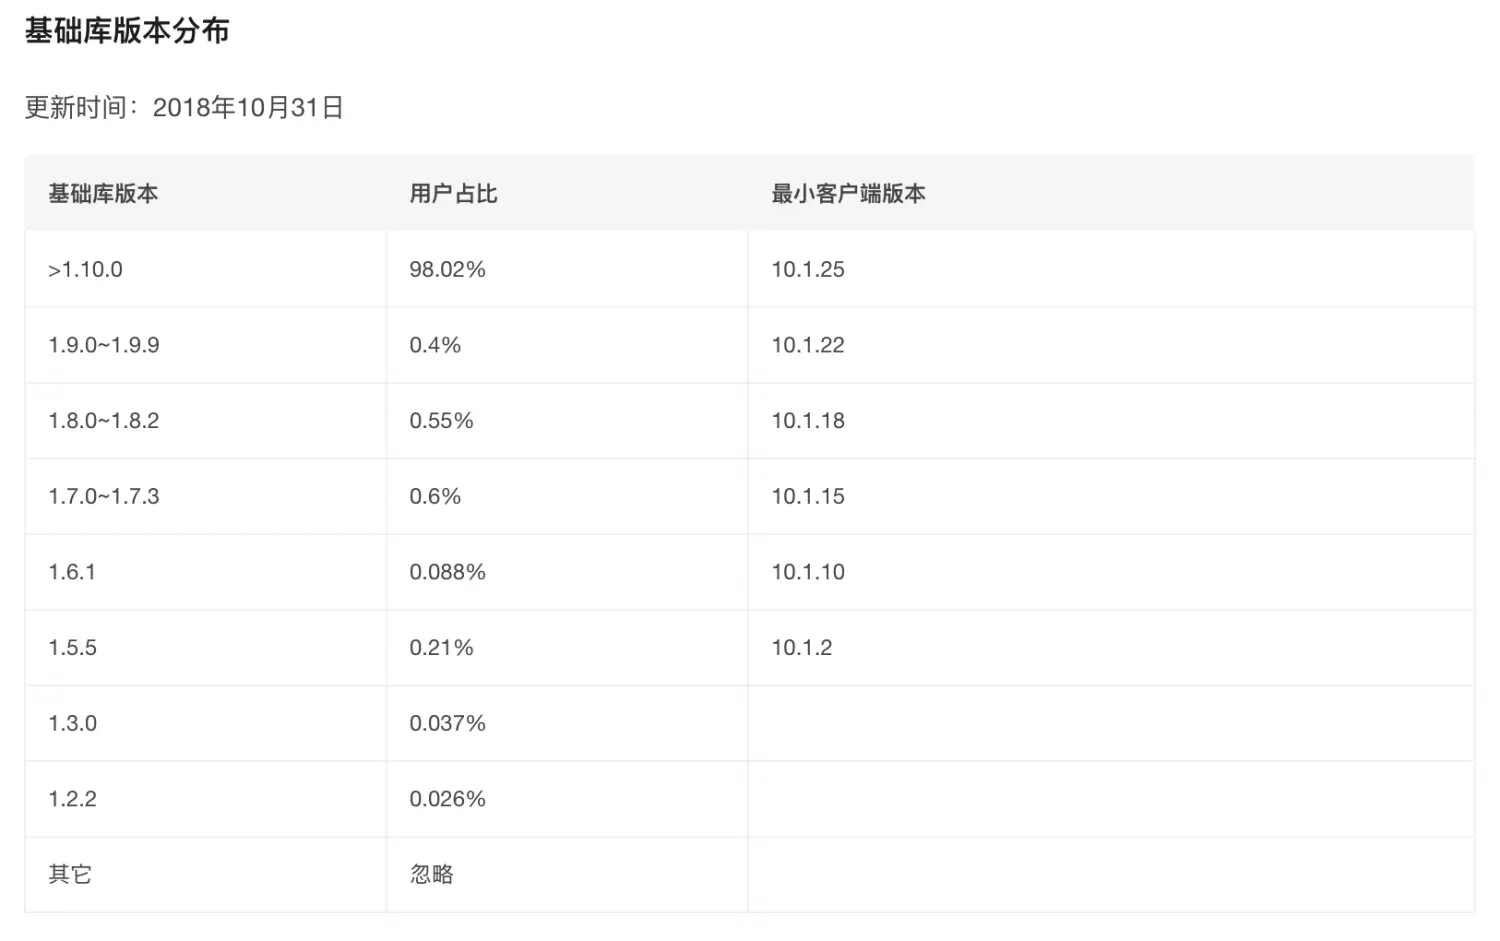Click the 最小客户端版本 column header
Image resolution: width=1500 pixels, height=941 pixels.
[848, 193]
